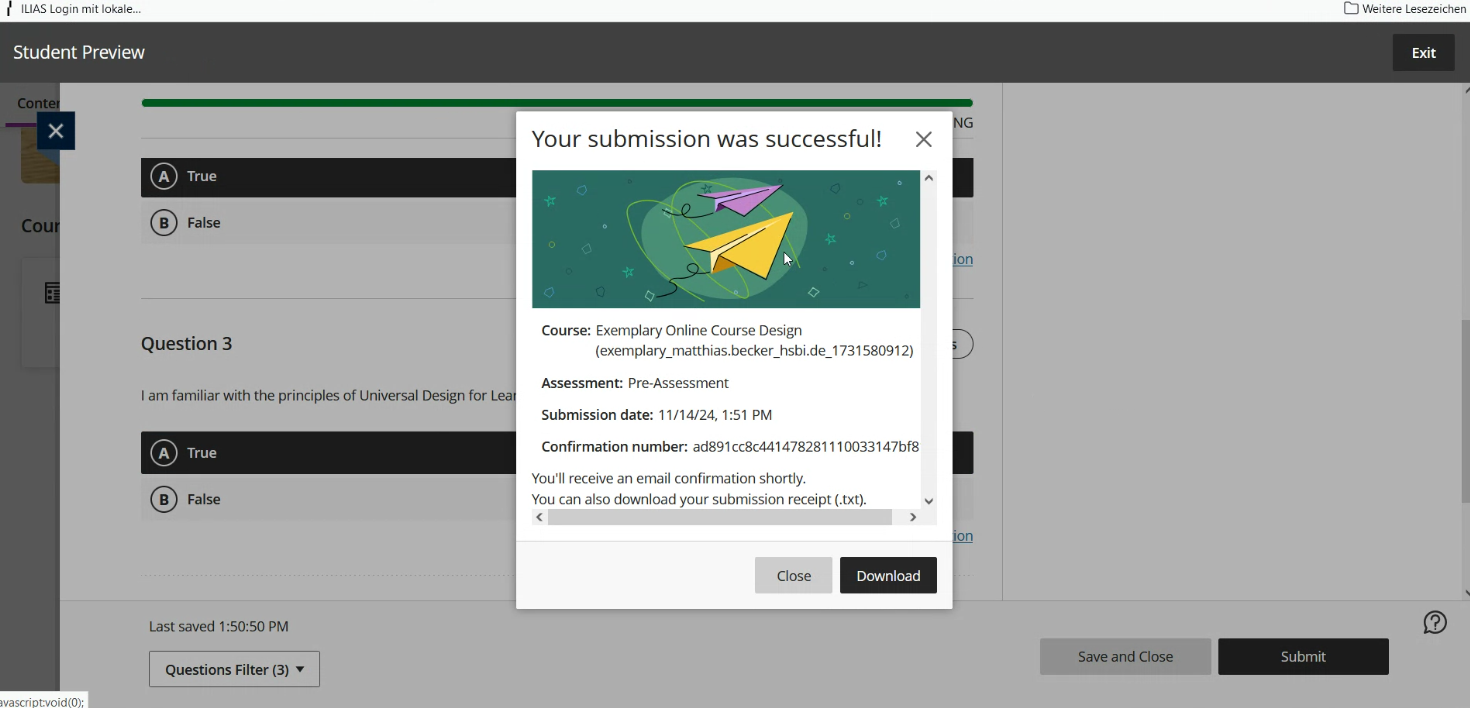The image size is (1470, 708).
Task: Click the Assessment Pre-Assessment text
Action: tap(635, 383)
